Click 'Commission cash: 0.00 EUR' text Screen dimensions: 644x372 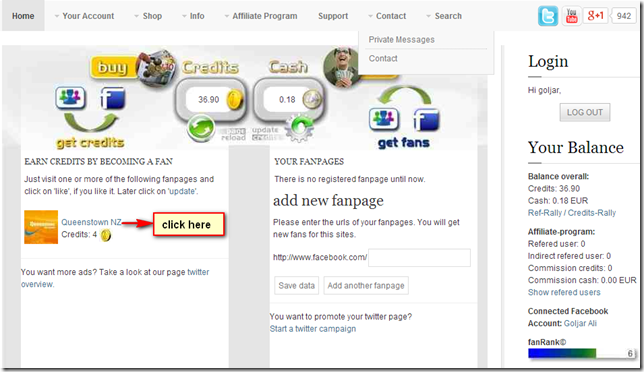point(582,280)
